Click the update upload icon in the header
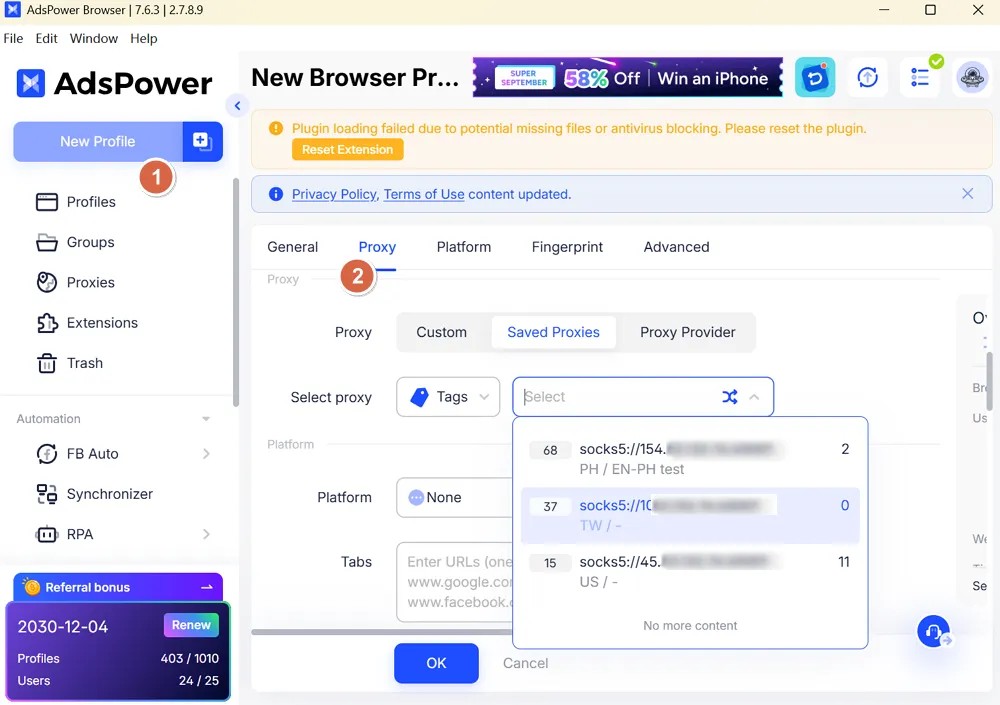This screenshot has height=705, width=1000. pyautogui.click(x=867, y=77)
